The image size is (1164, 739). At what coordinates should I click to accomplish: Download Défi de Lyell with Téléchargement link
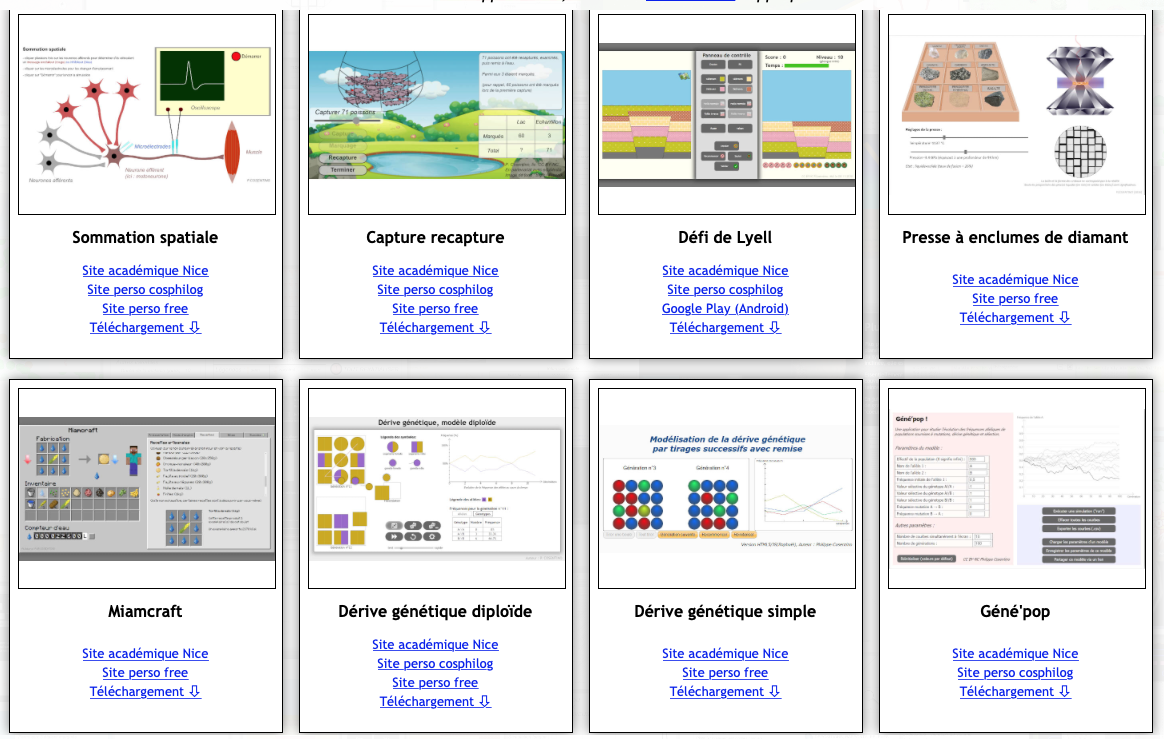coord(725,328)
